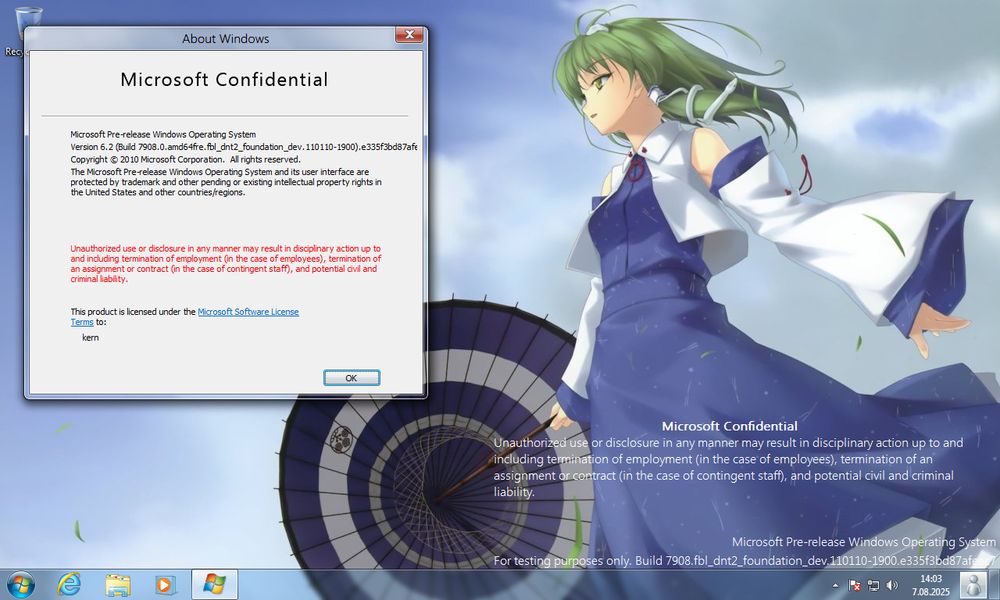Open the Microsoft Software License link
The width and height of the screenshot is (1000, 600).
[x=248, y=312]
